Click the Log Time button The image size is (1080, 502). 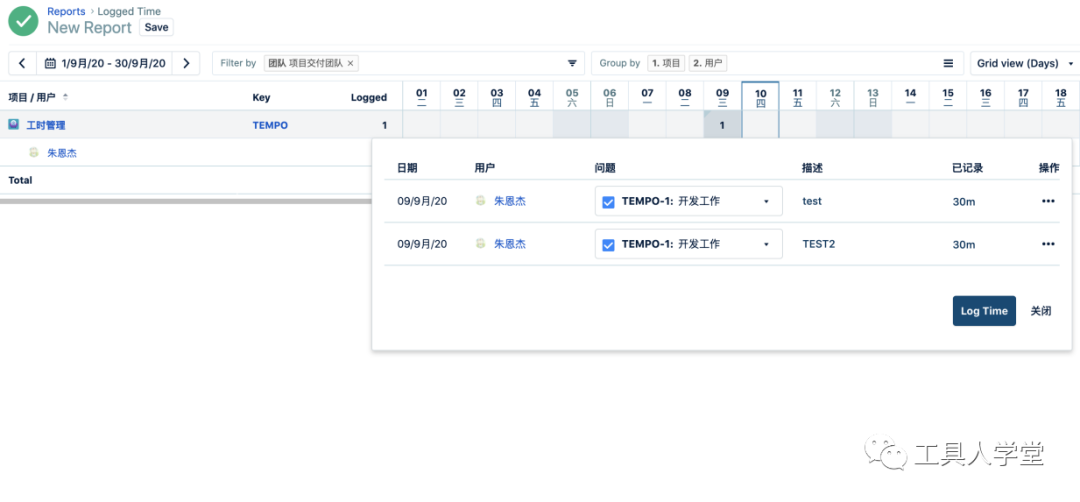pyautogui.click(x=984, y=311)
